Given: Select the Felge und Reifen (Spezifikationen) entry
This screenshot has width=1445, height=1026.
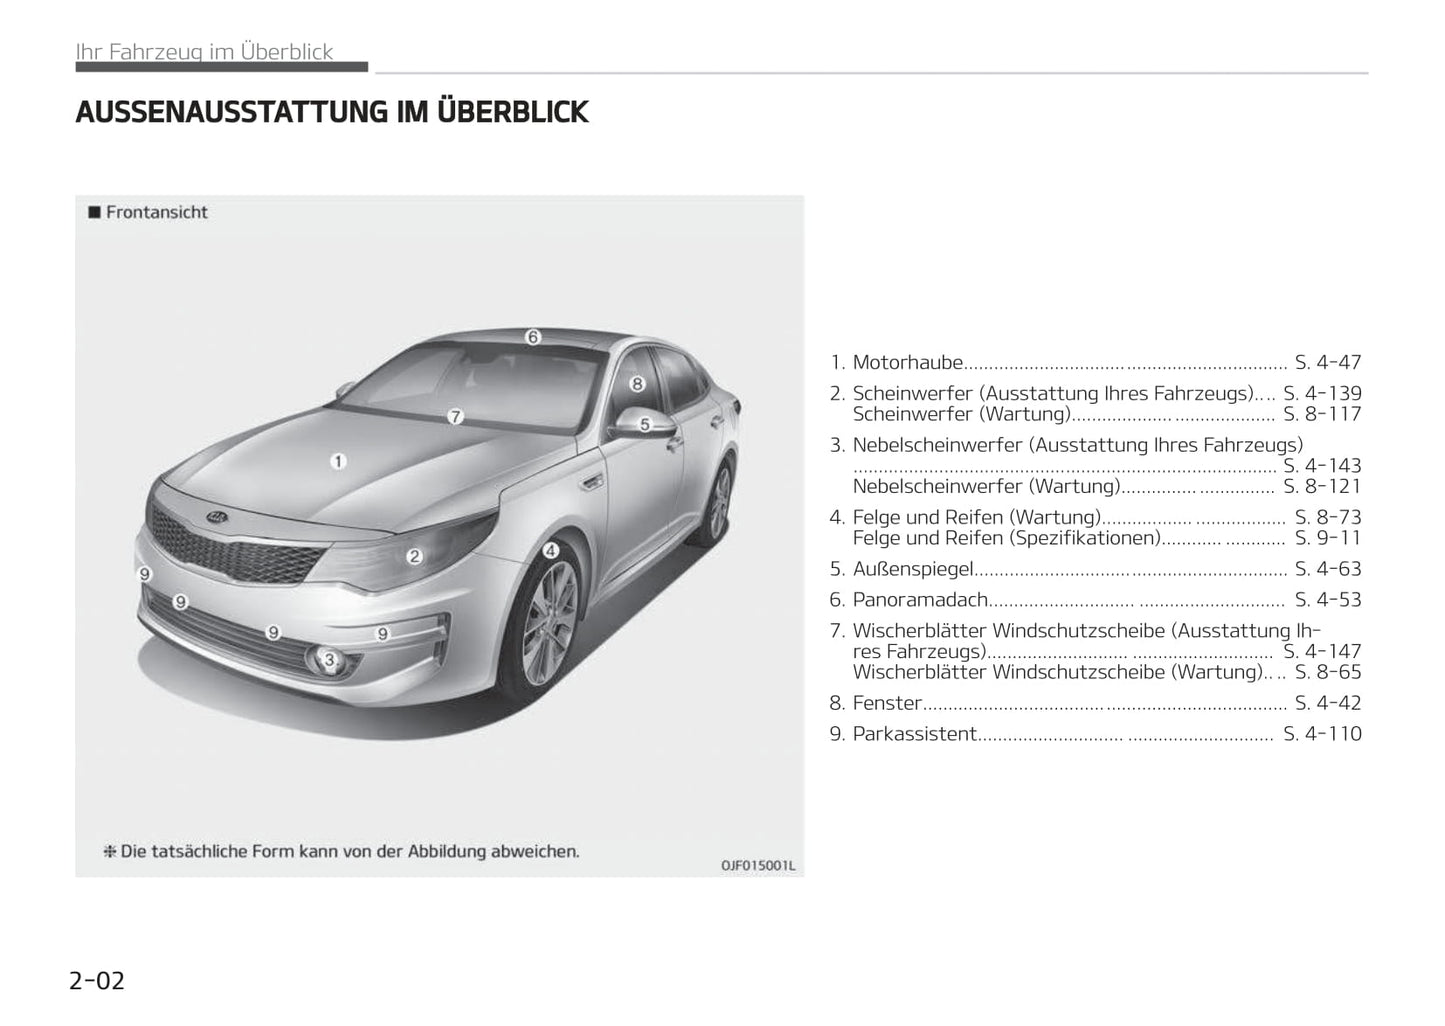Looking at the screenshot, I should click(x=1006, y=538).
